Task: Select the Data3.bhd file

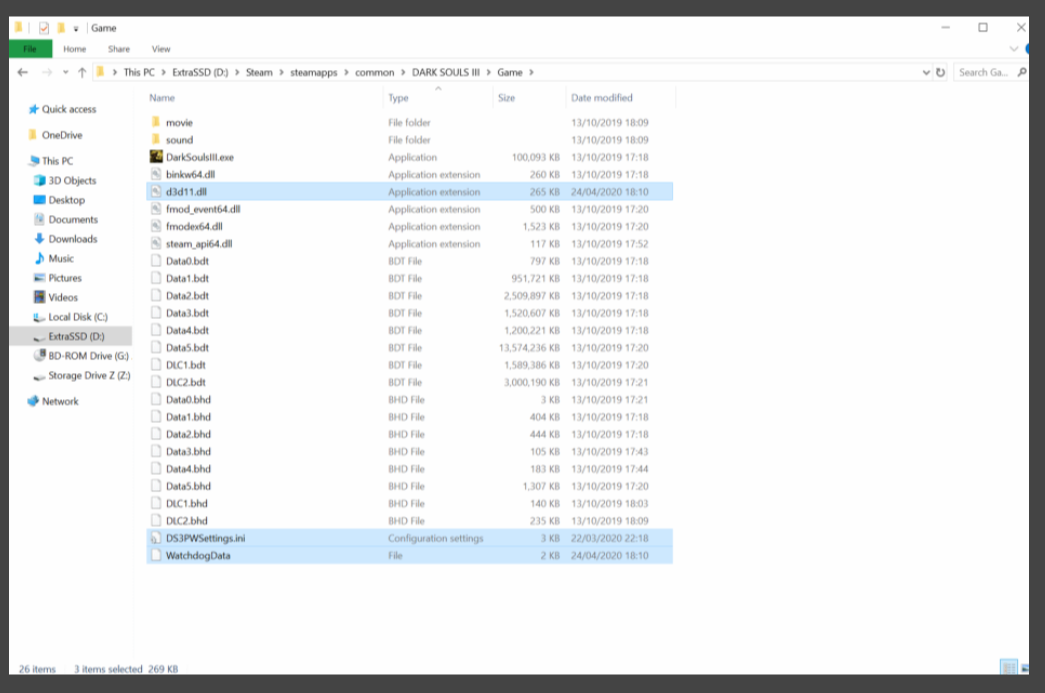Action: (188, 451)
